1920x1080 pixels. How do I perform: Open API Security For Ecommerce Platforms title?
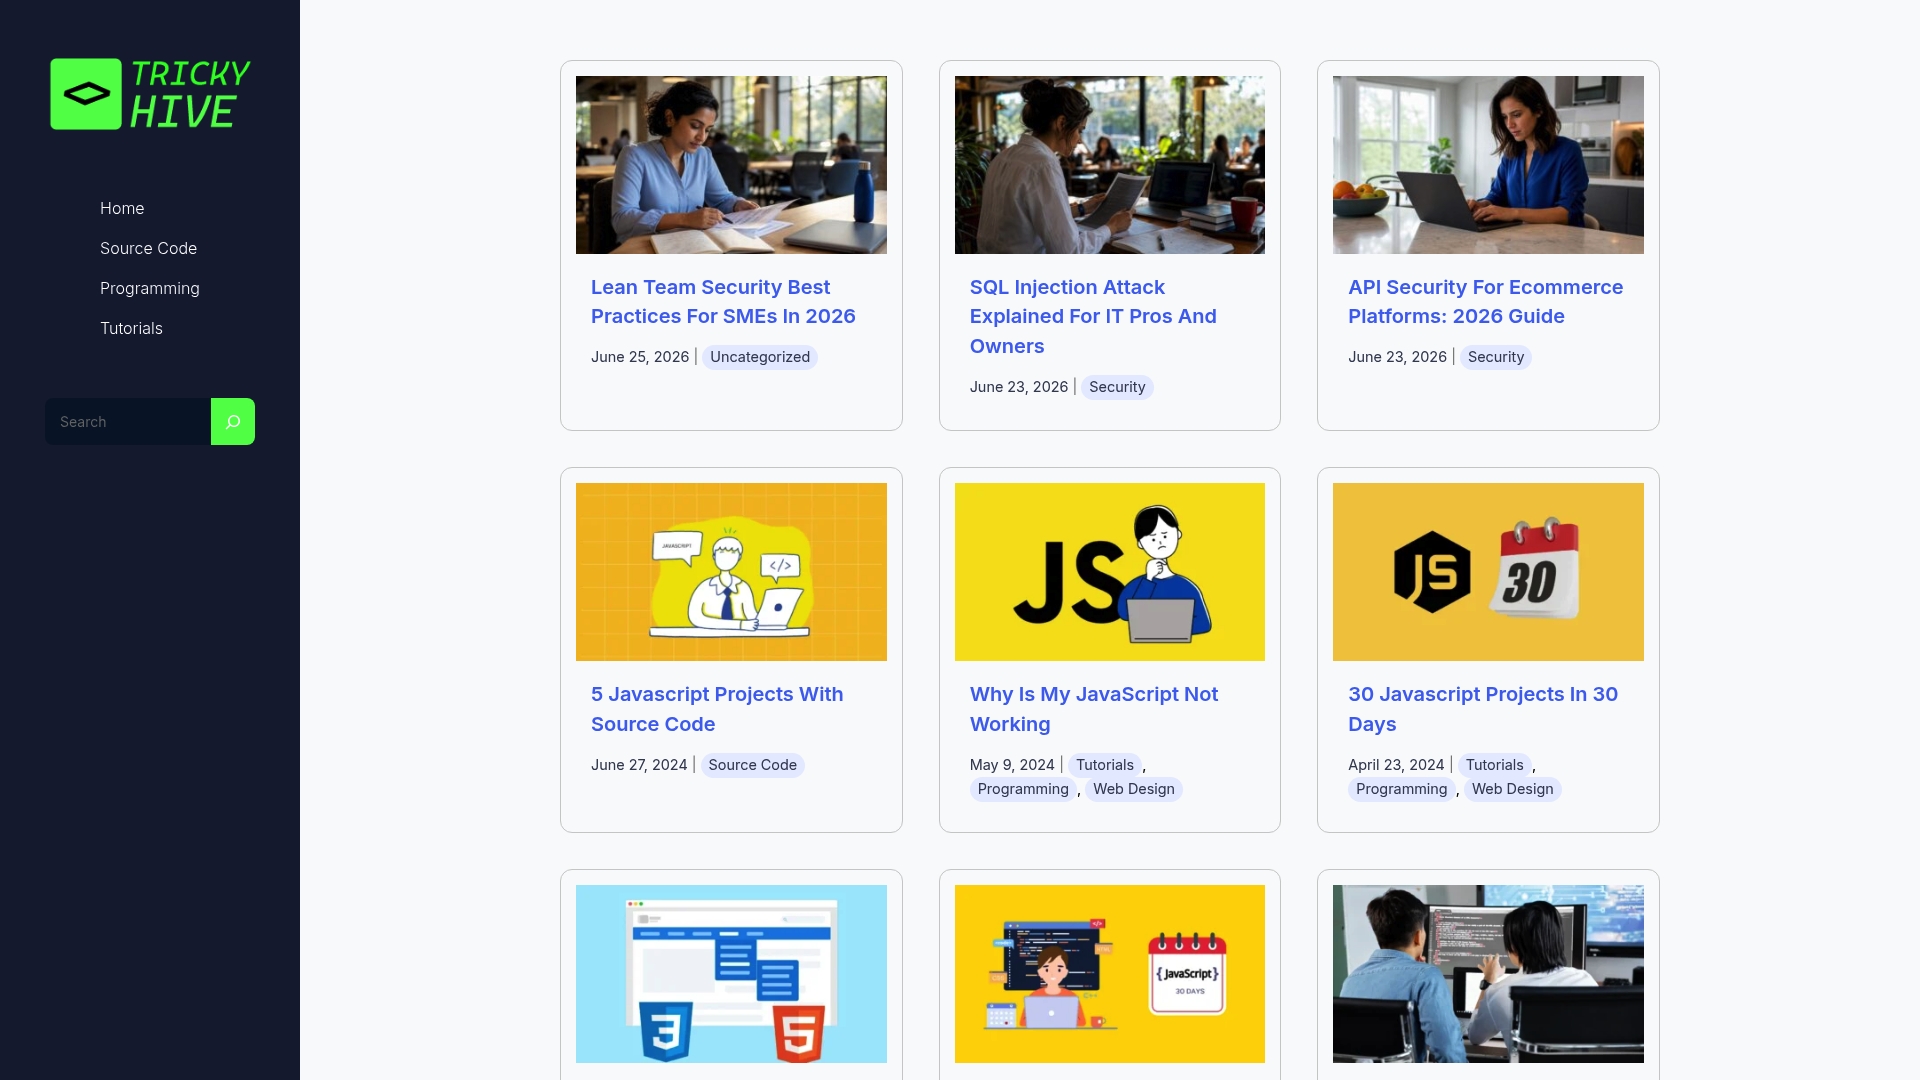tap(1485, 302)
